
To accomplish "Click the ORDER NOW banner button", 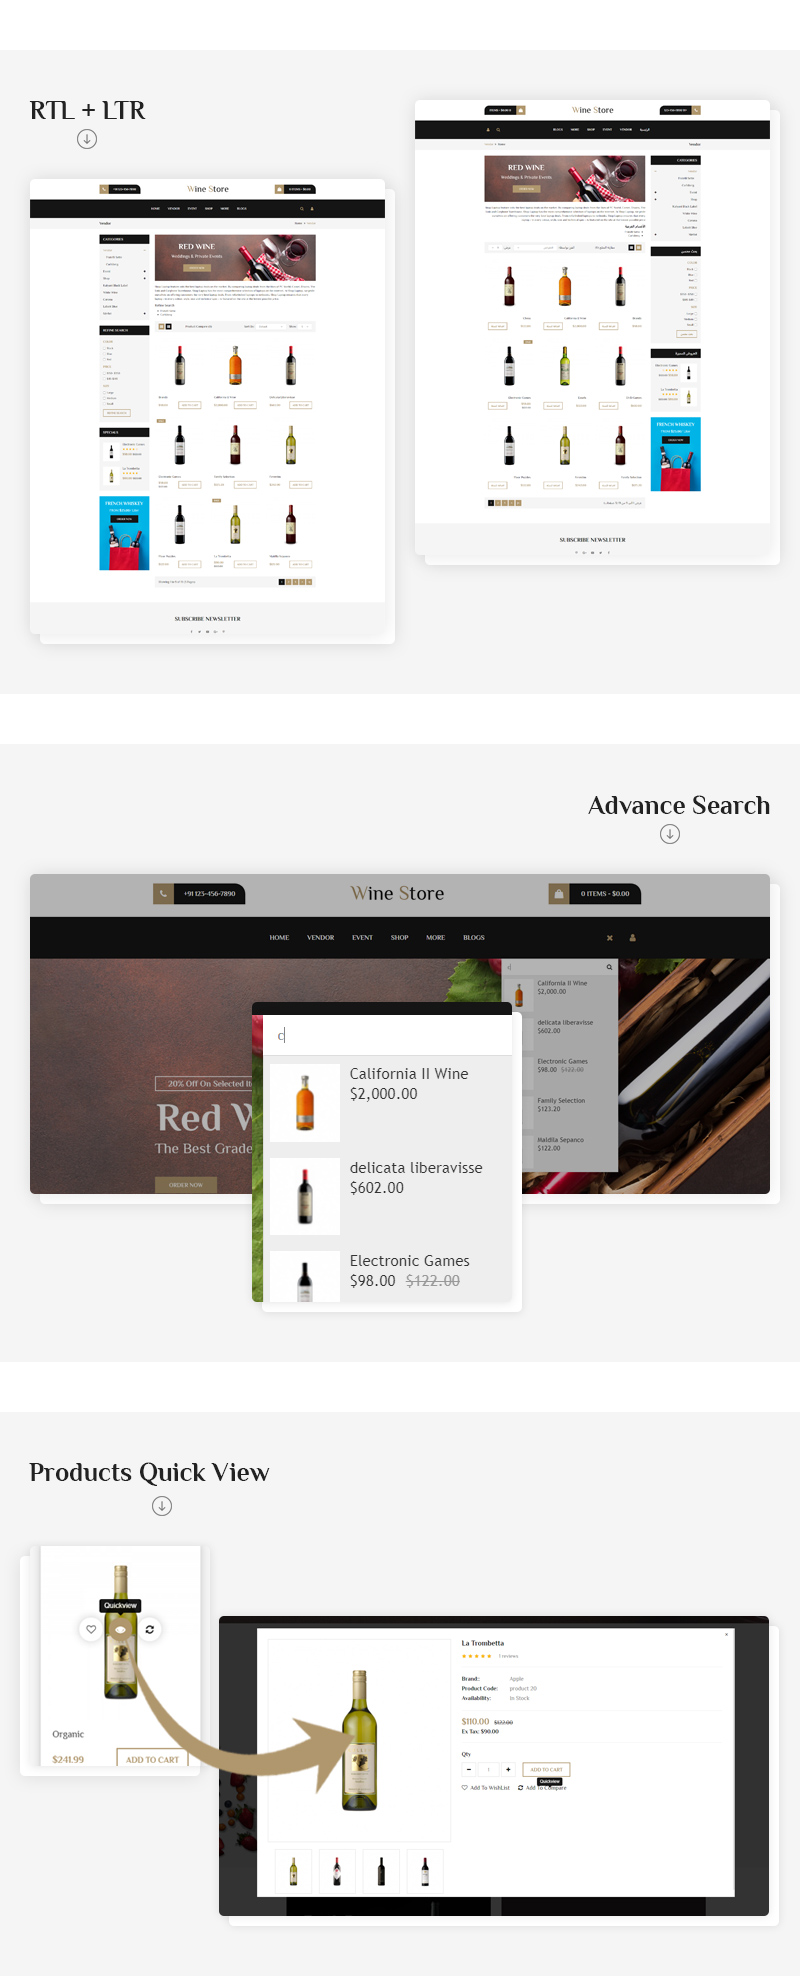I will [x=186, y=1185].
